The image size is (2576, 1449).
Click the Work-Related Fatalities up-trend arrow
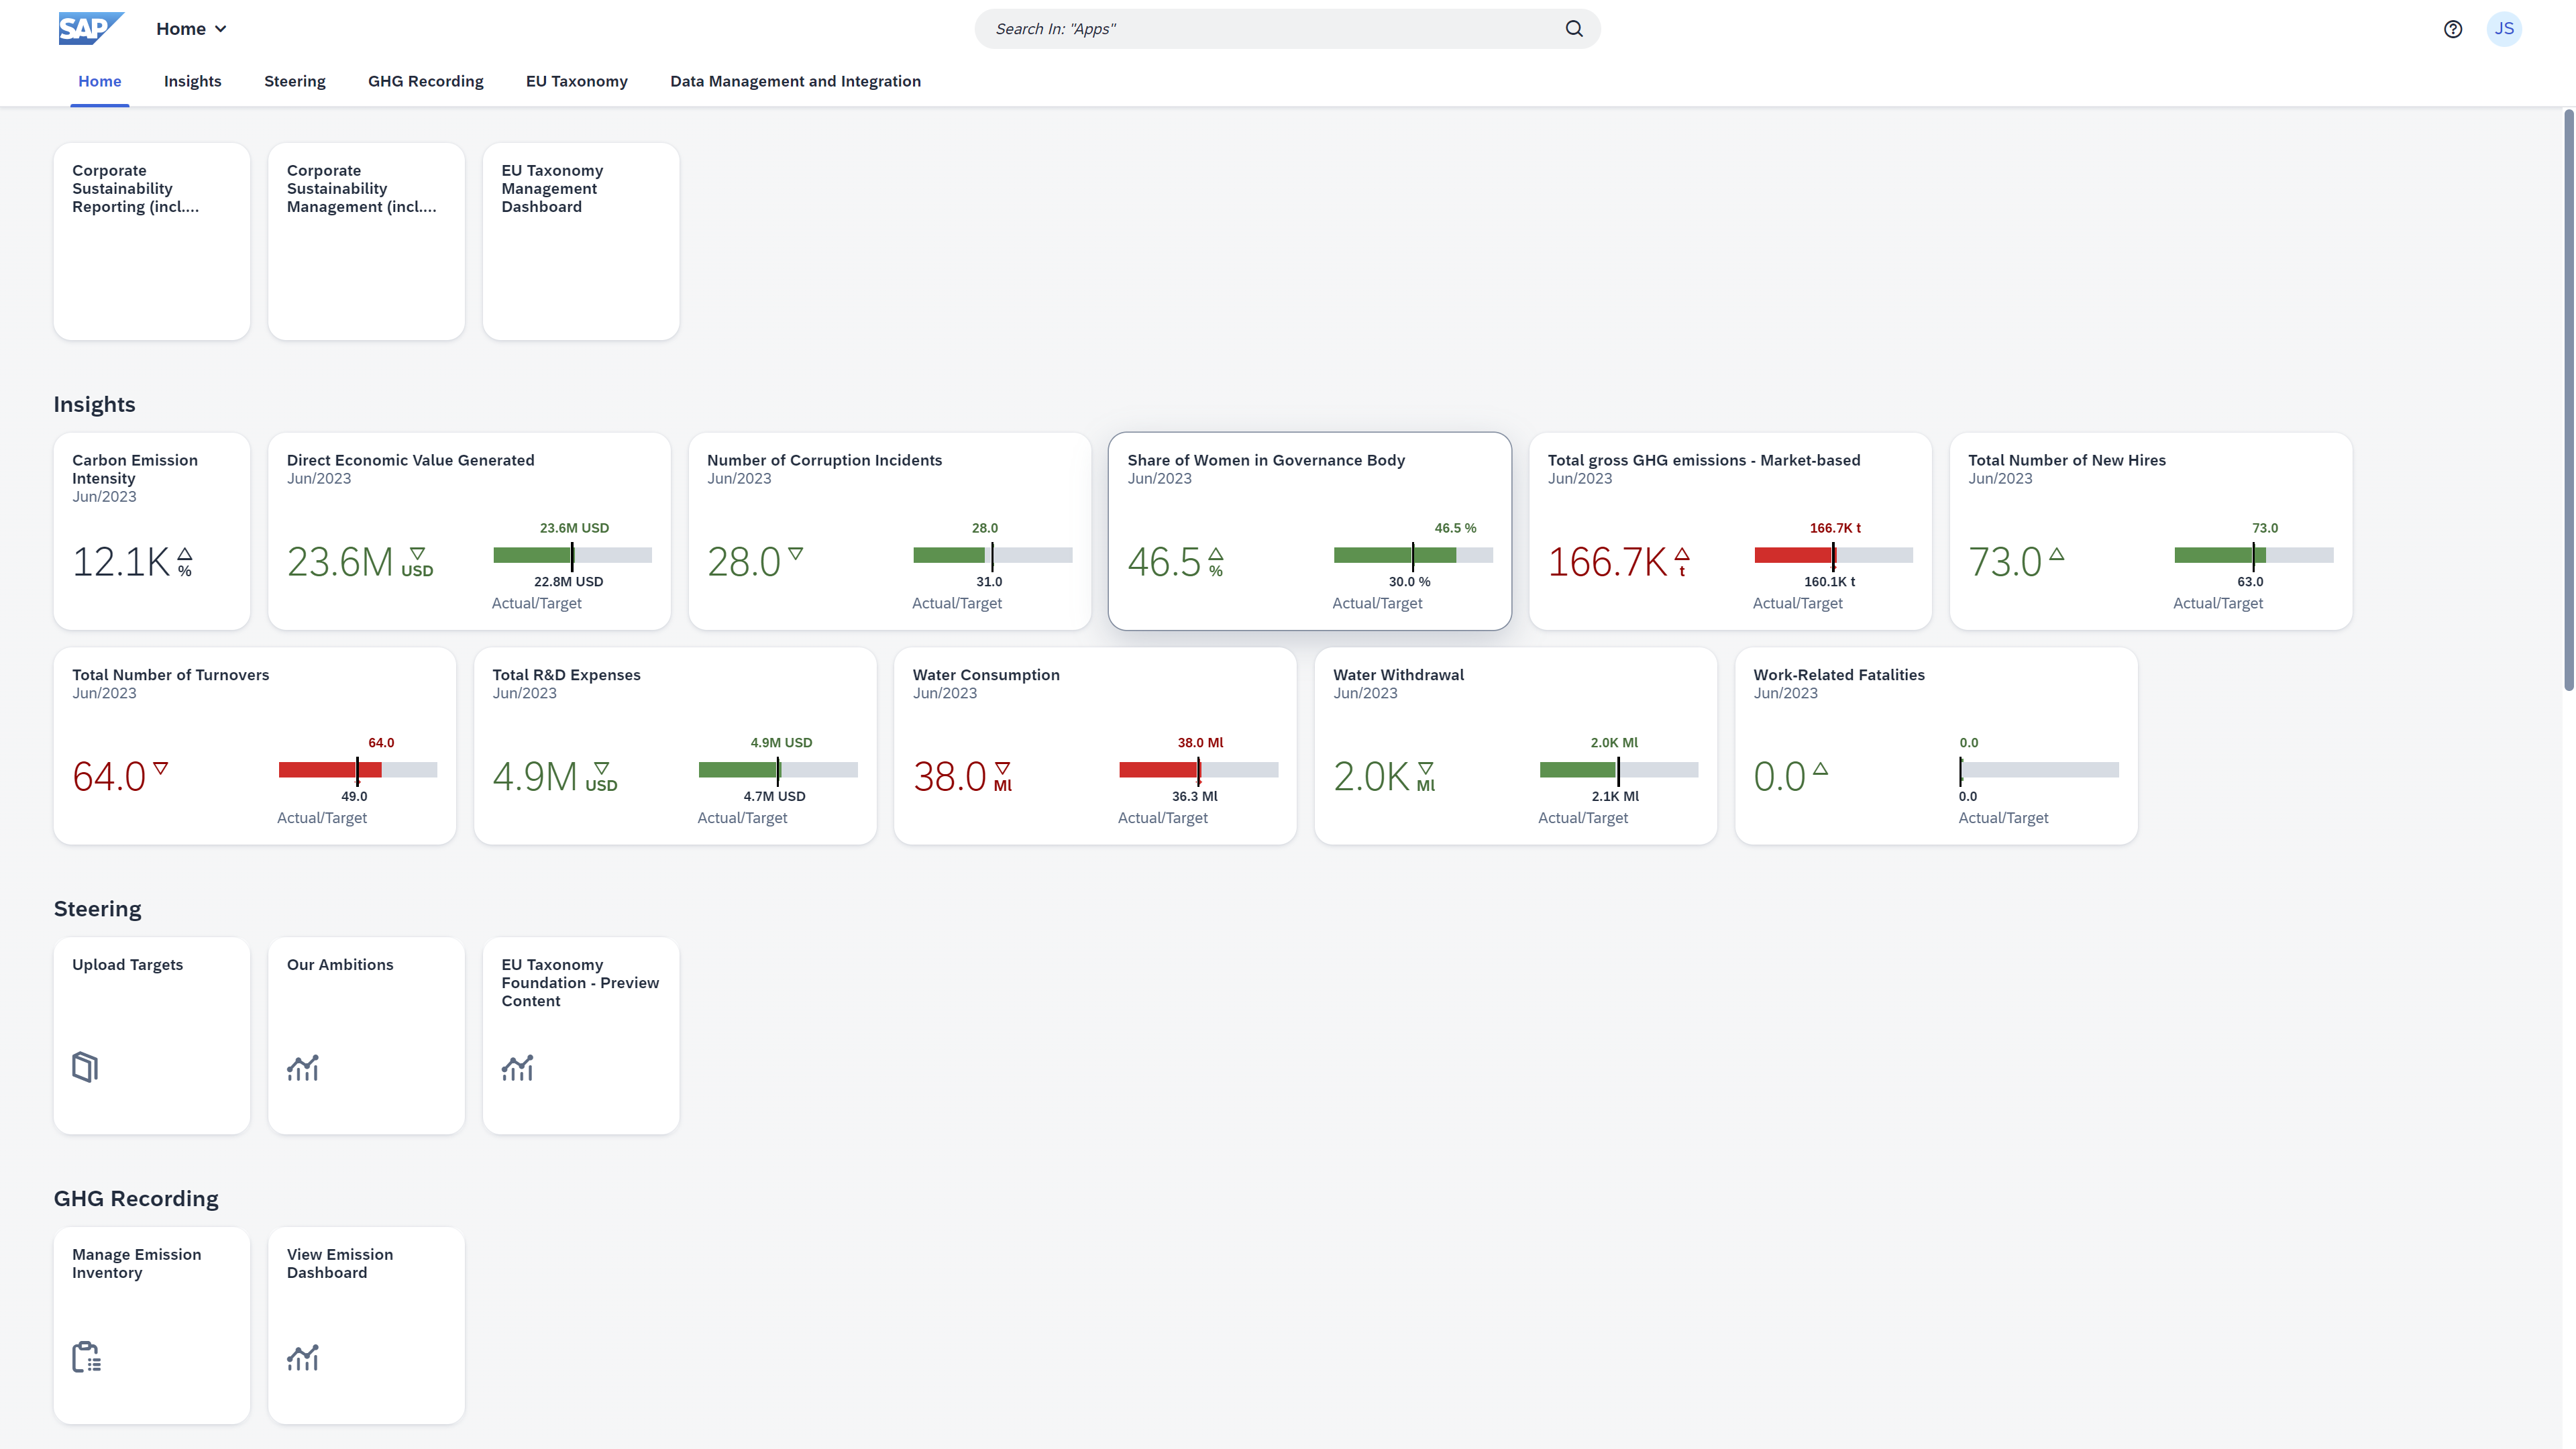click(1821, 768)
